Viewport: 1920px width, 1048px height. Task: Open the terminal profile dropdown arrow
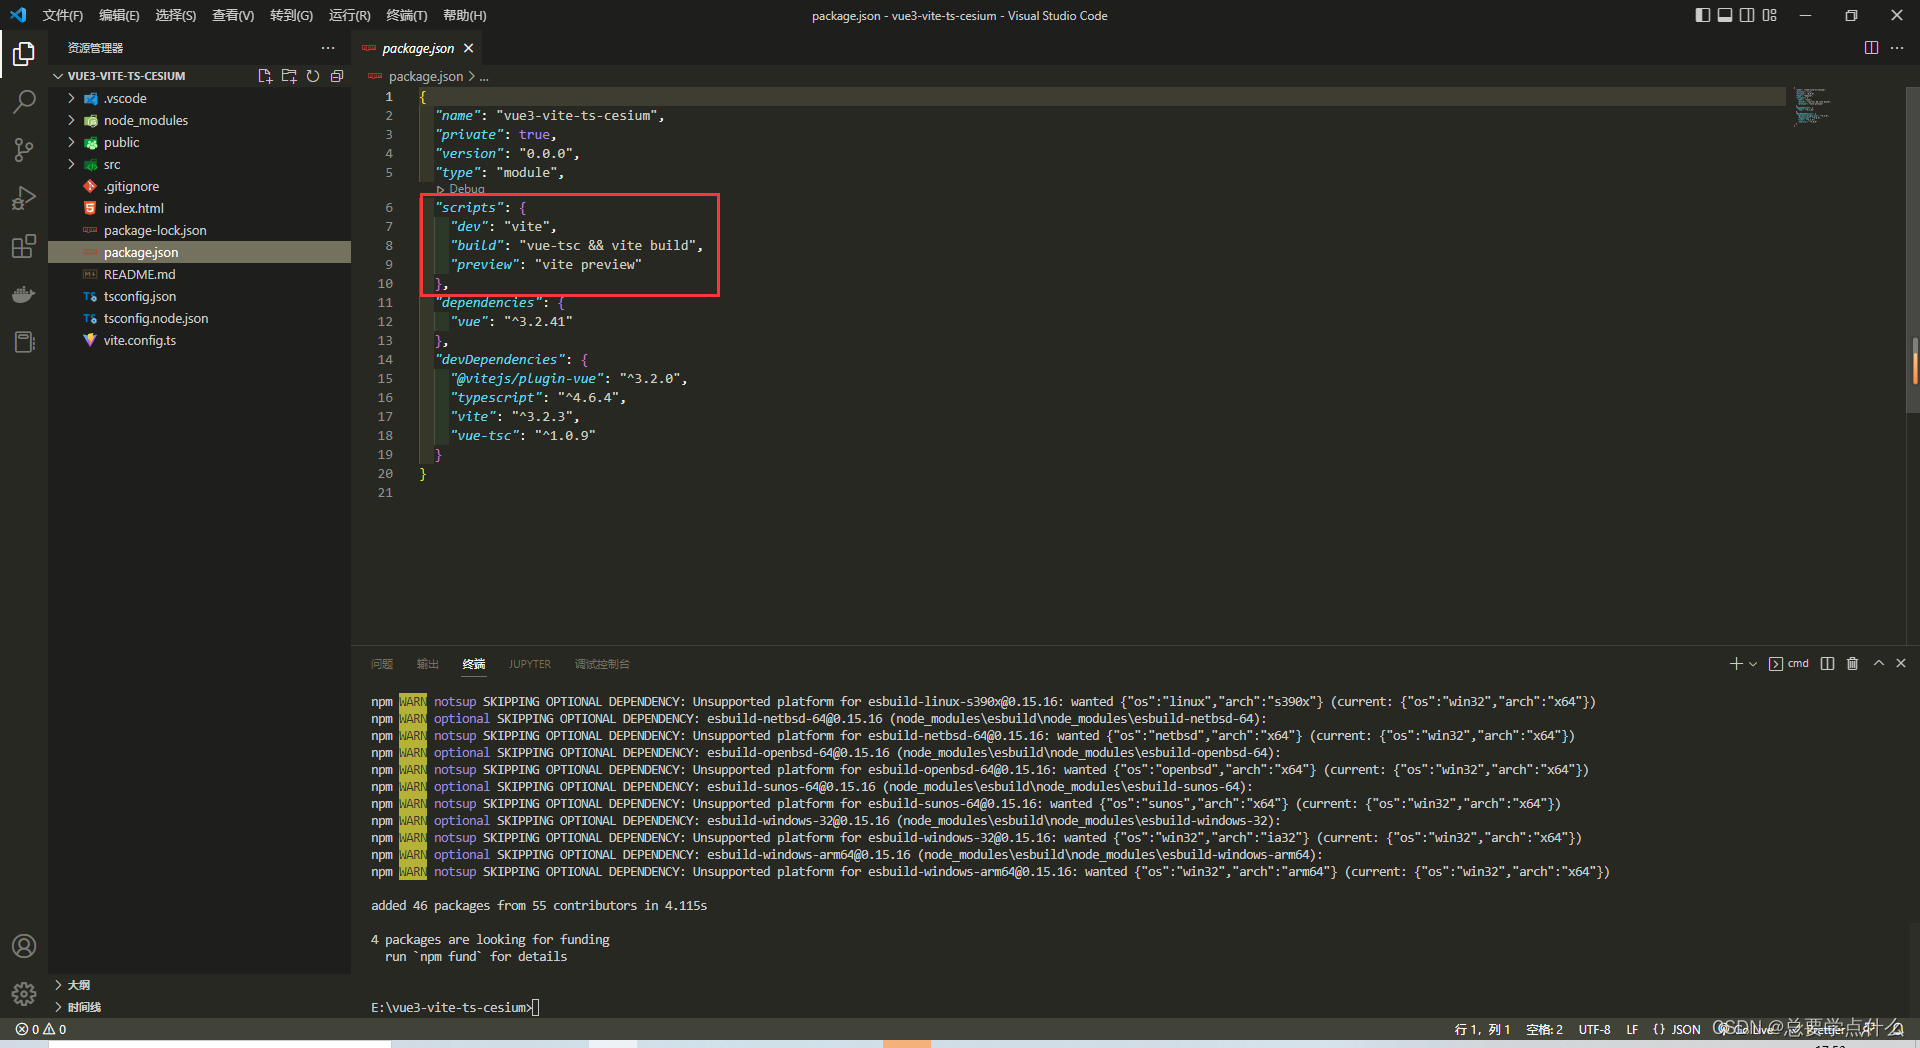[x=1752, y=663]
